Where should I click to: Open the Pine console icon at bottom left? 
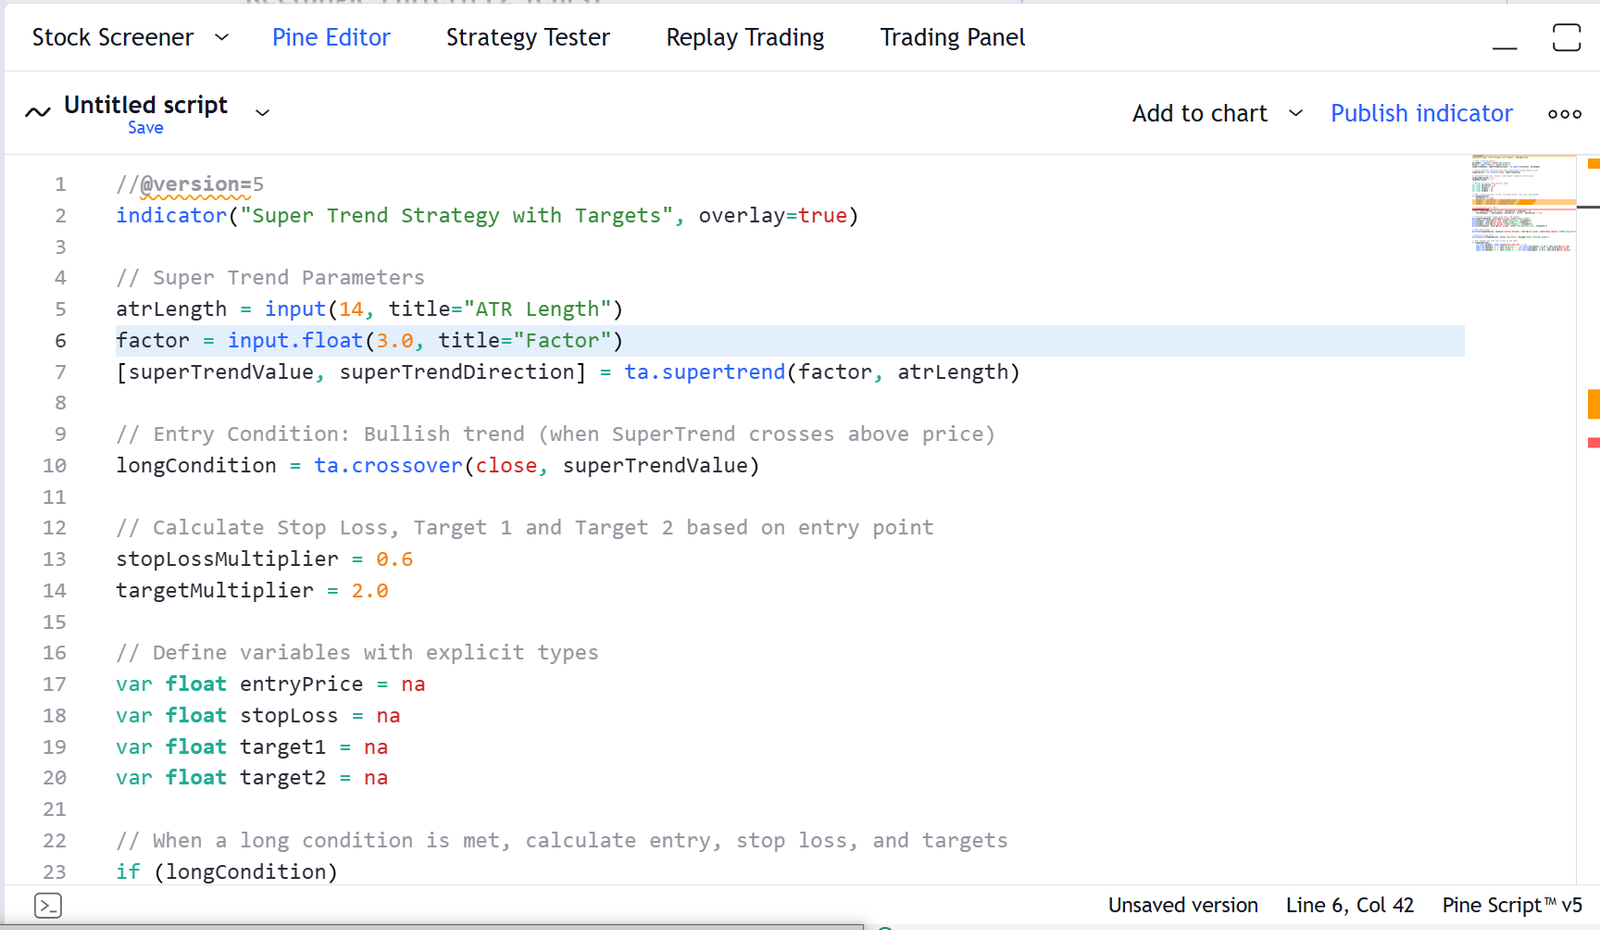coord(48,906)
